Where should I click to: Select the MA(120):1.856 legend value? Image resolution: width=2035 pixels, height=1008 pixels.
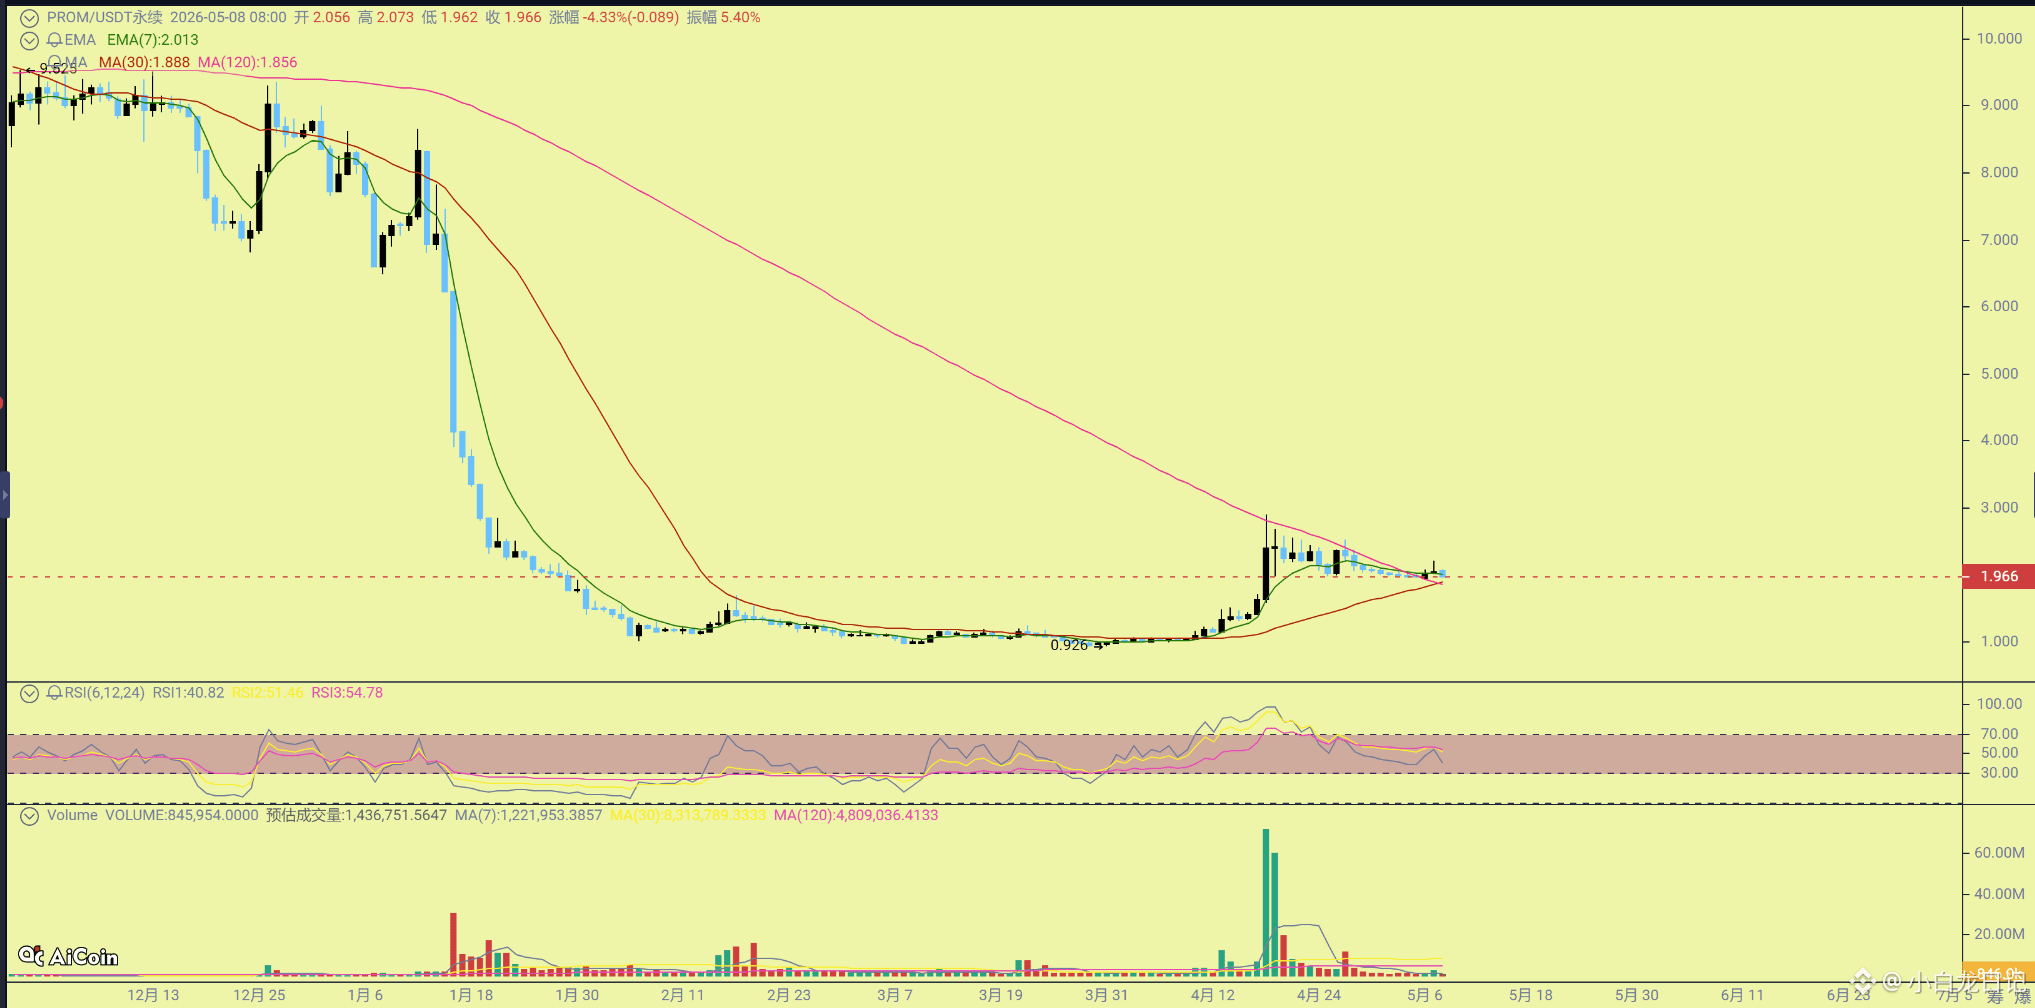[x=247, y=62]
